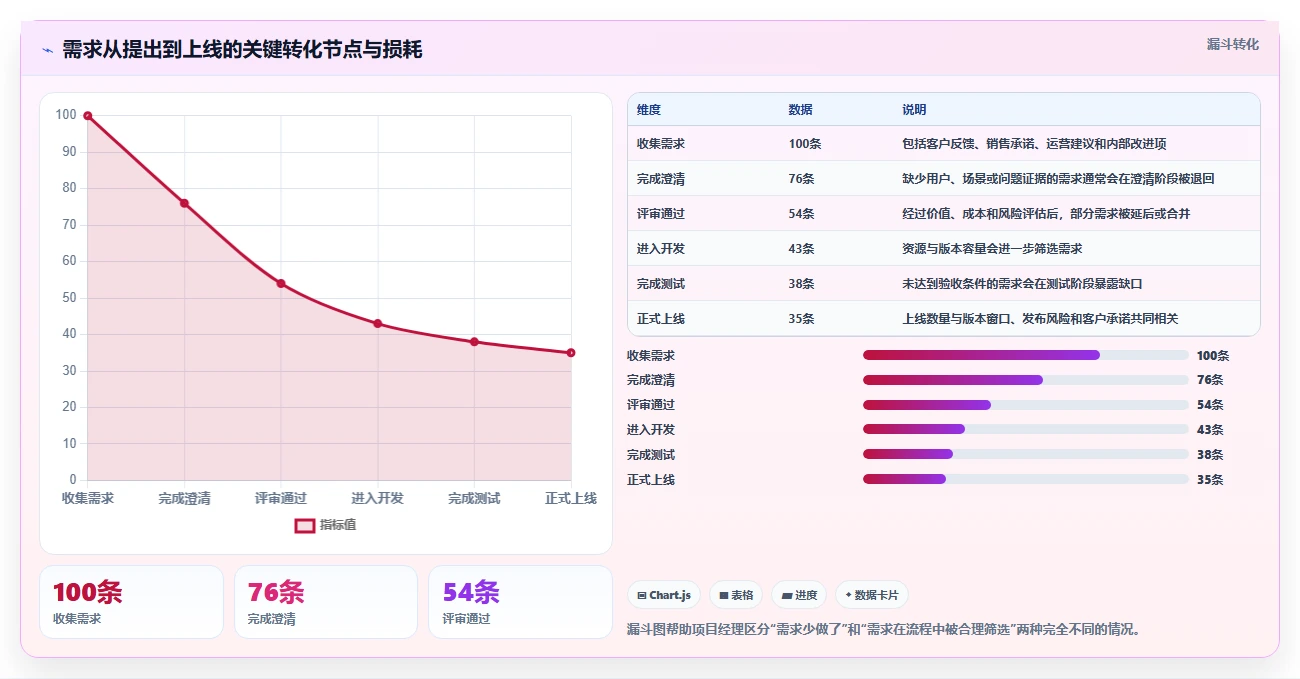
Task: Click description starting 上线数量与版本窗口
Action: click(1040, 319)
